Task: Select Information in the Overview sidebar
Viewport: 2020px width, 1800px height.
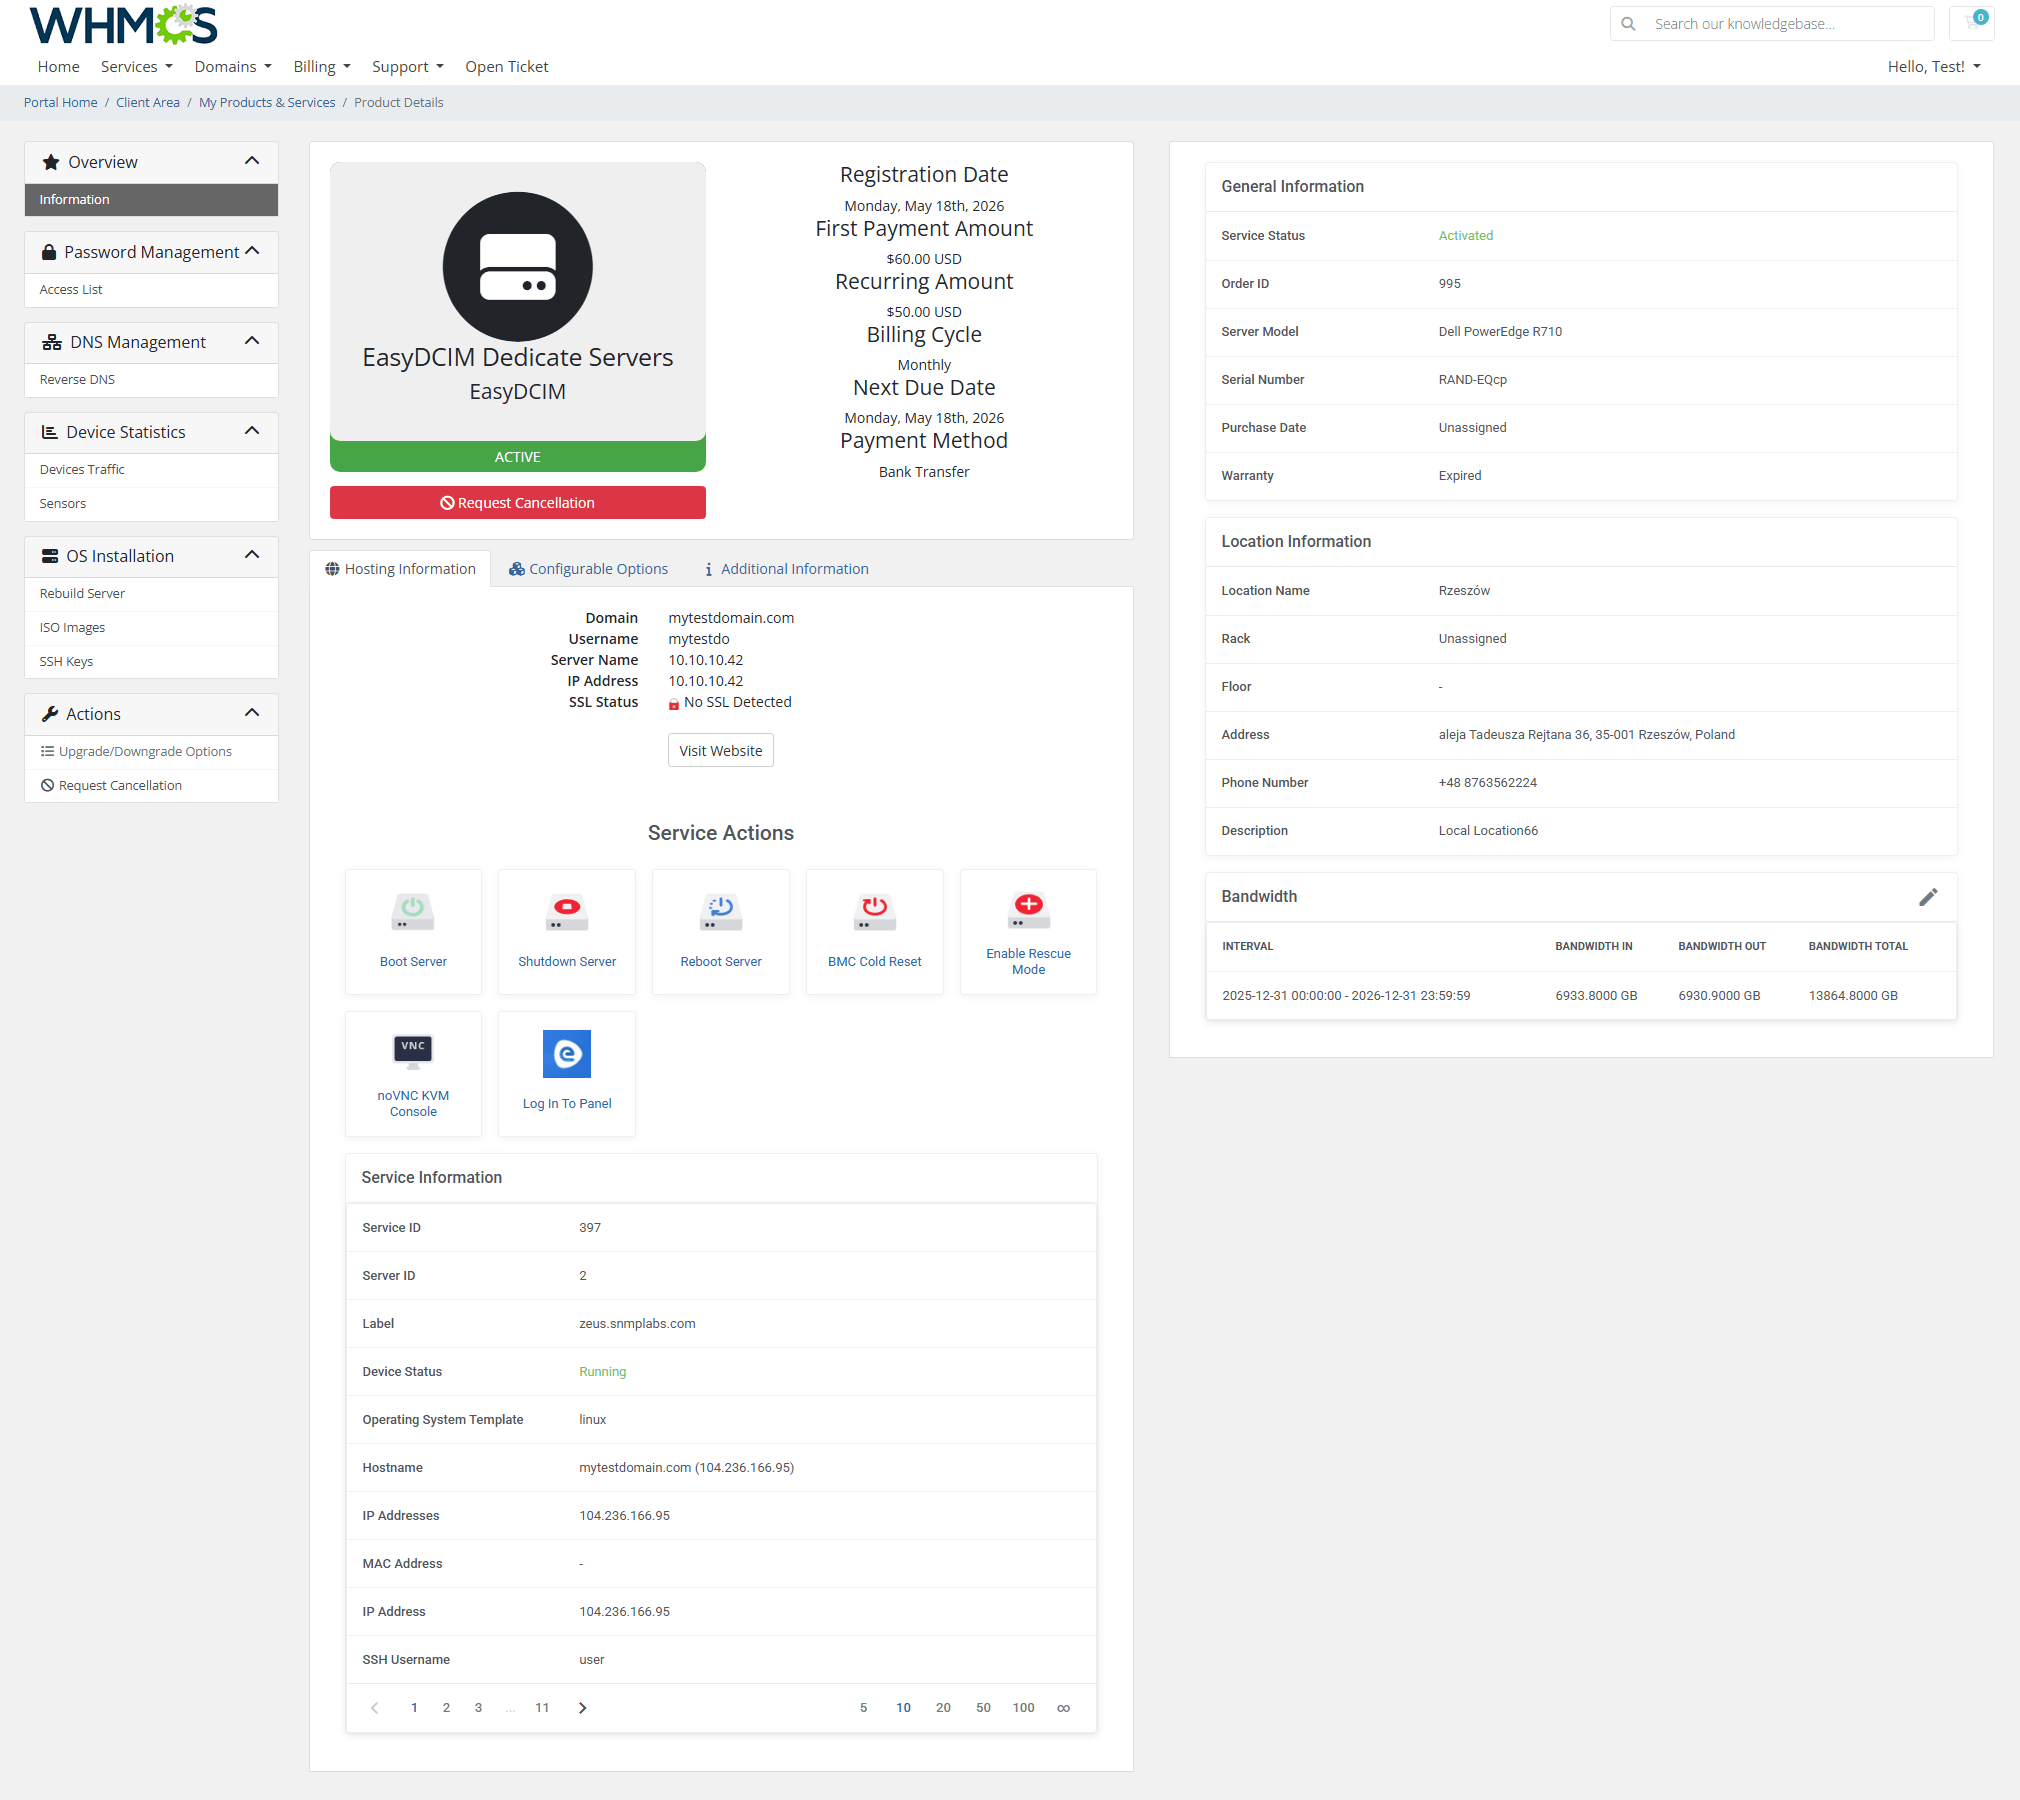Action: tap(151, 200)
